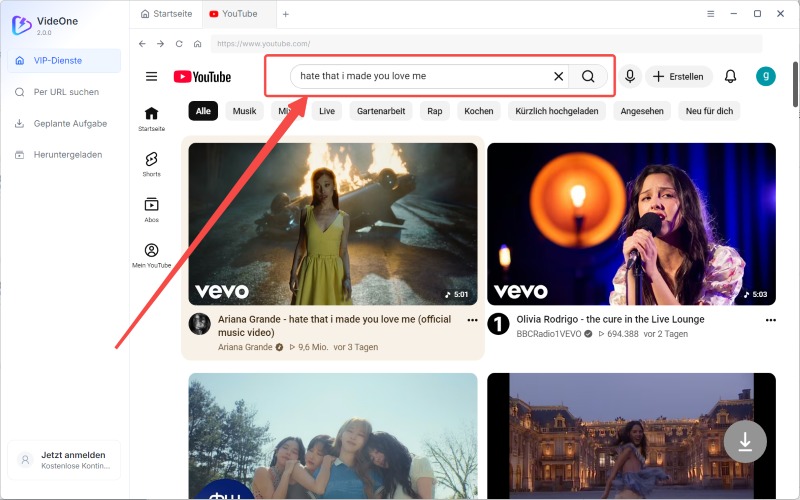Open more options for Olivia Rodrigo video
The height and width of the screenshot is (500, 800).
coord(770,320)
